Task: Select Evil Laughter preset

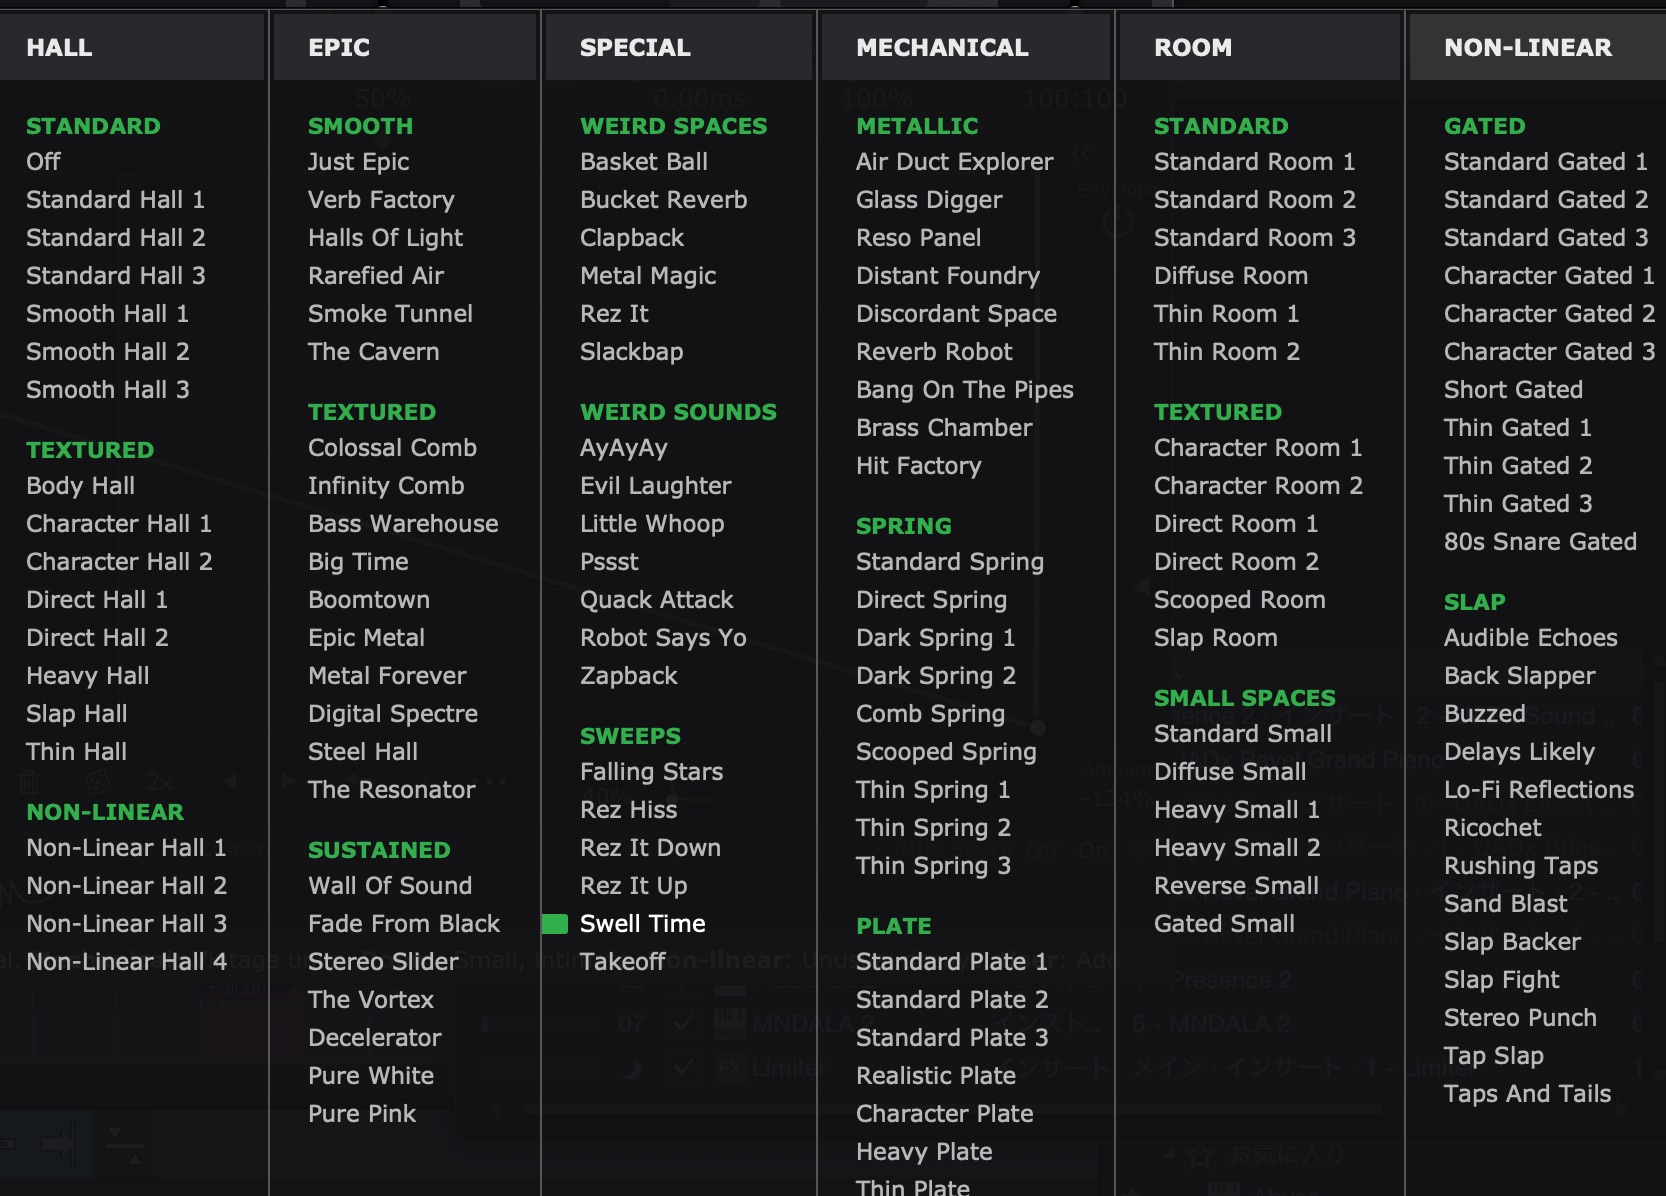Action: coord(655,486)
